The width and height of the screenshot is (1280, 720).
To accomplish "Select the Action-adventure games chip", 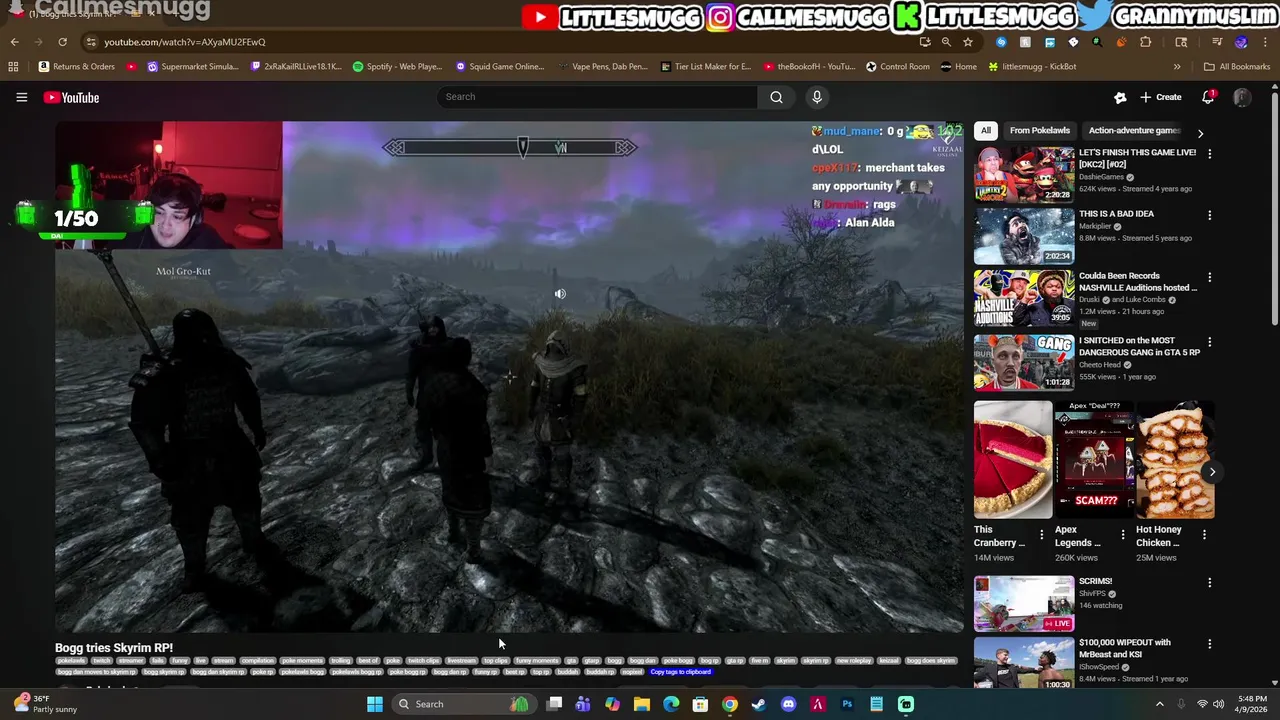I will click(1134, 130).
